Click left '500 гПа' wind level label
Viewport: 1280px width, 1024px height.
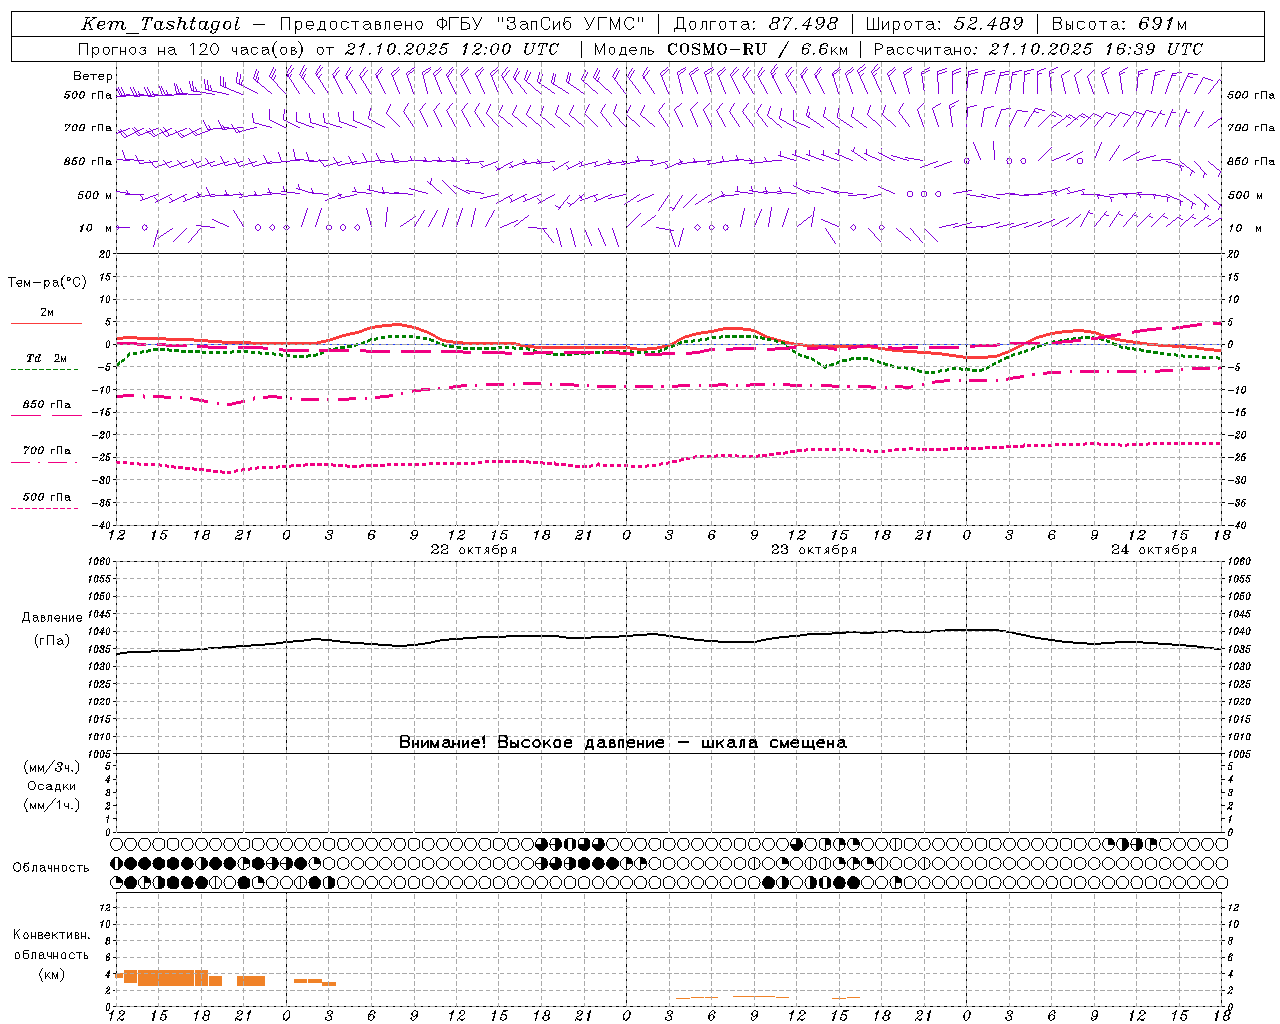88,95
